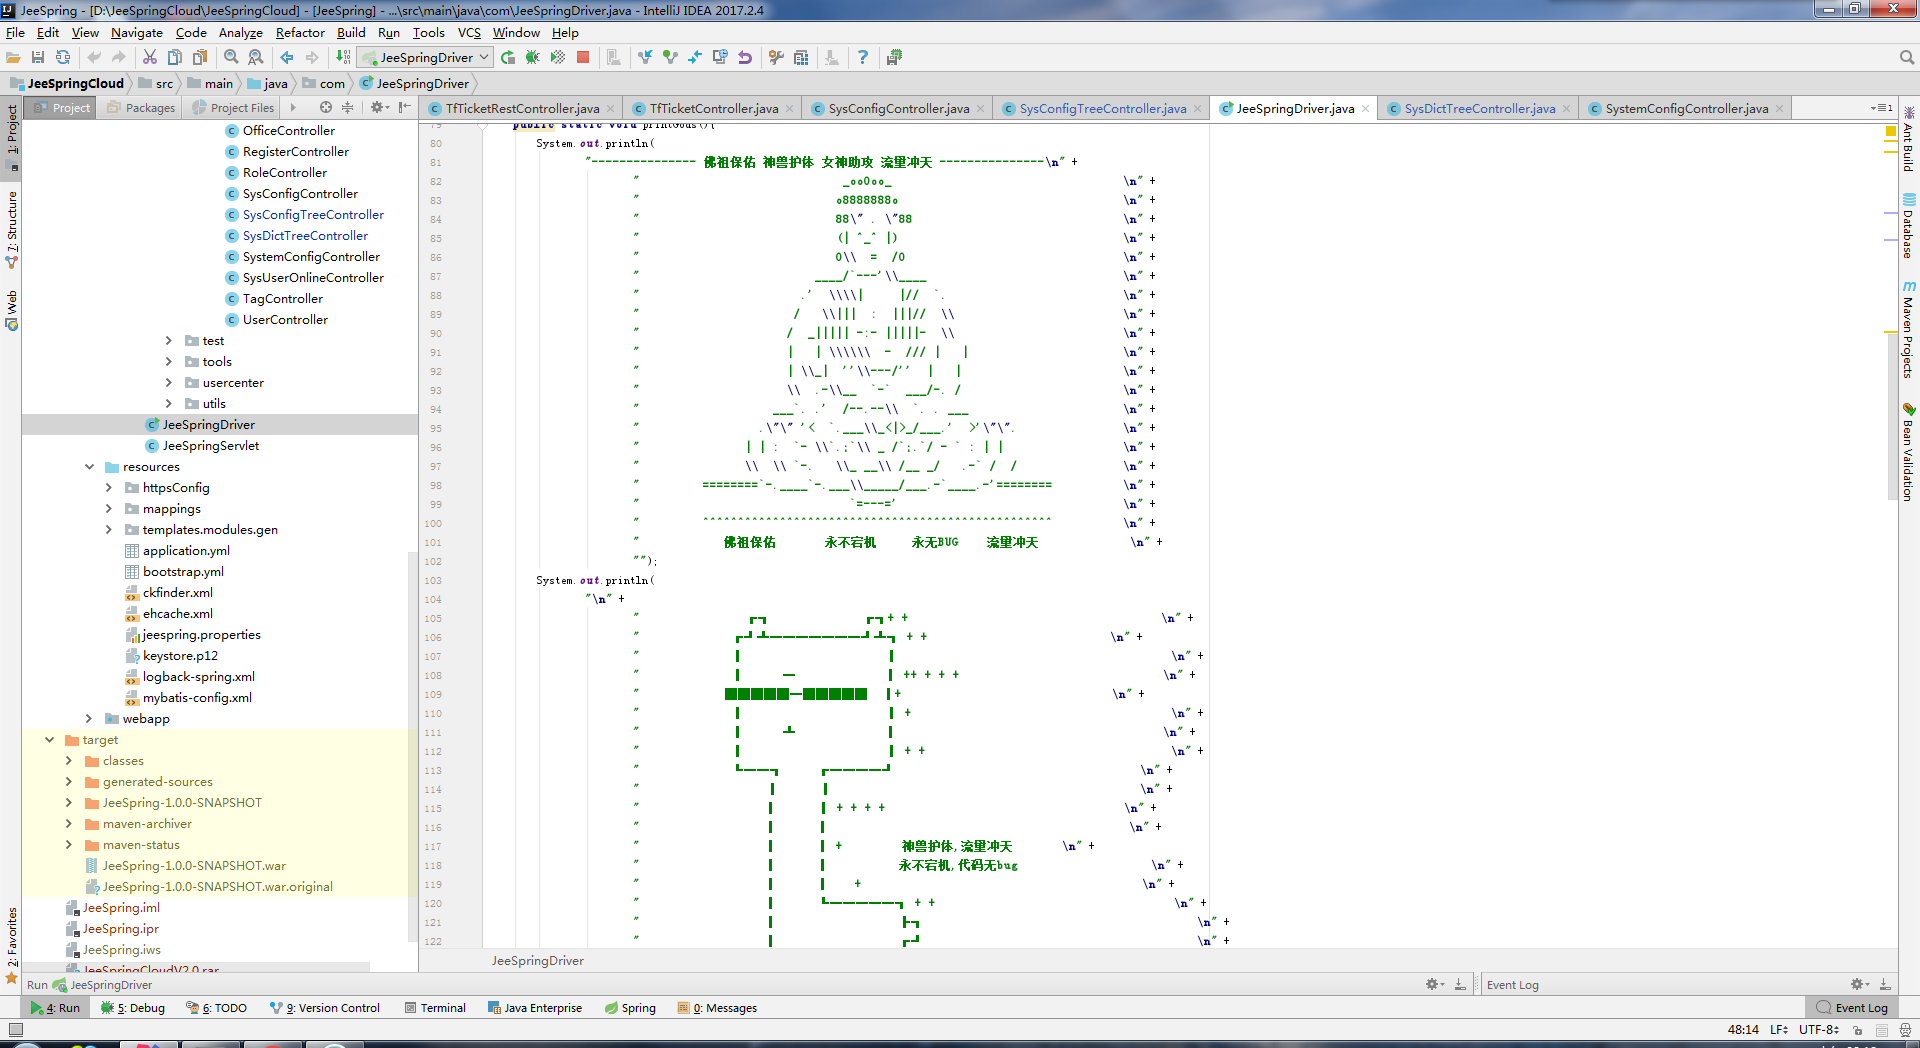
Task: Click the Debug bug icon in toolbar
Action: [x=532, y=58]
